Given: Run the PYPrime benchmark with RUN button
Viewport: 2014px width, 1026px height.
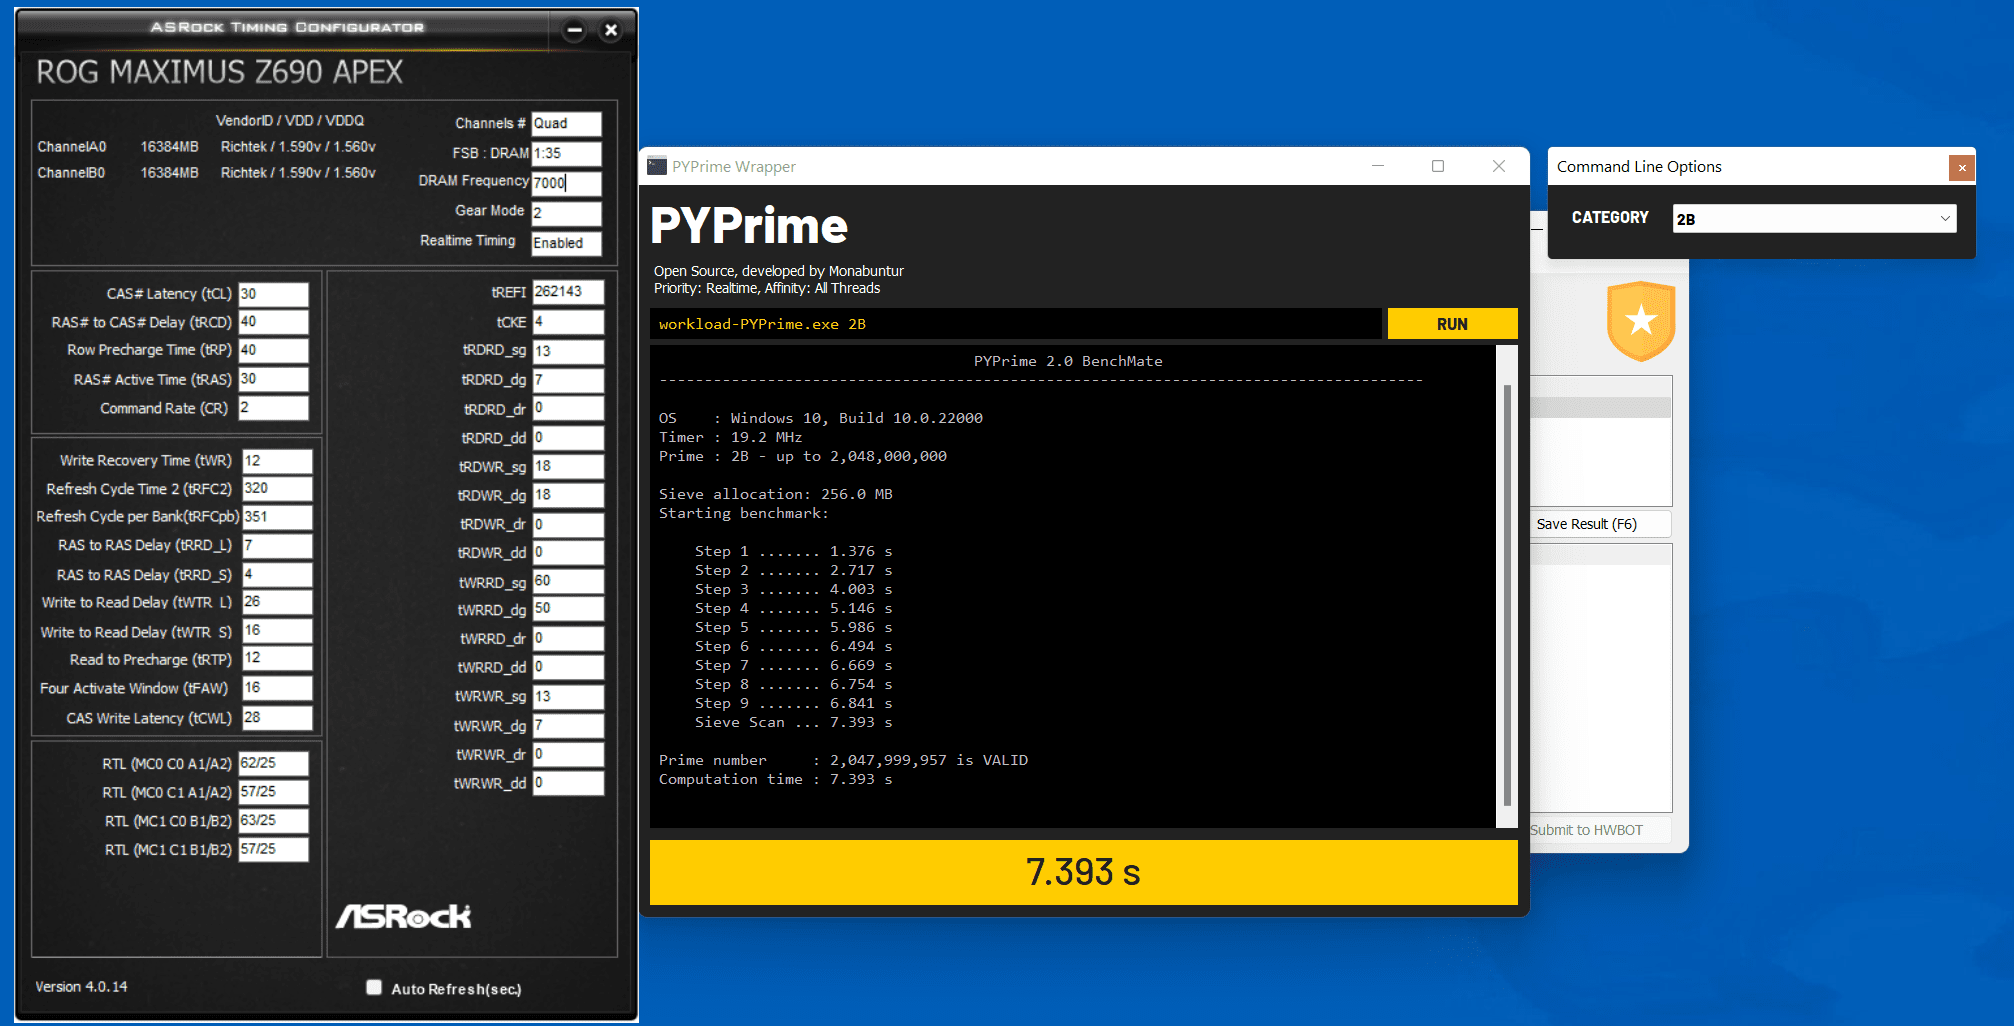Looking at the screenshot, I should pyautogui.click(x=1452, y=324).
